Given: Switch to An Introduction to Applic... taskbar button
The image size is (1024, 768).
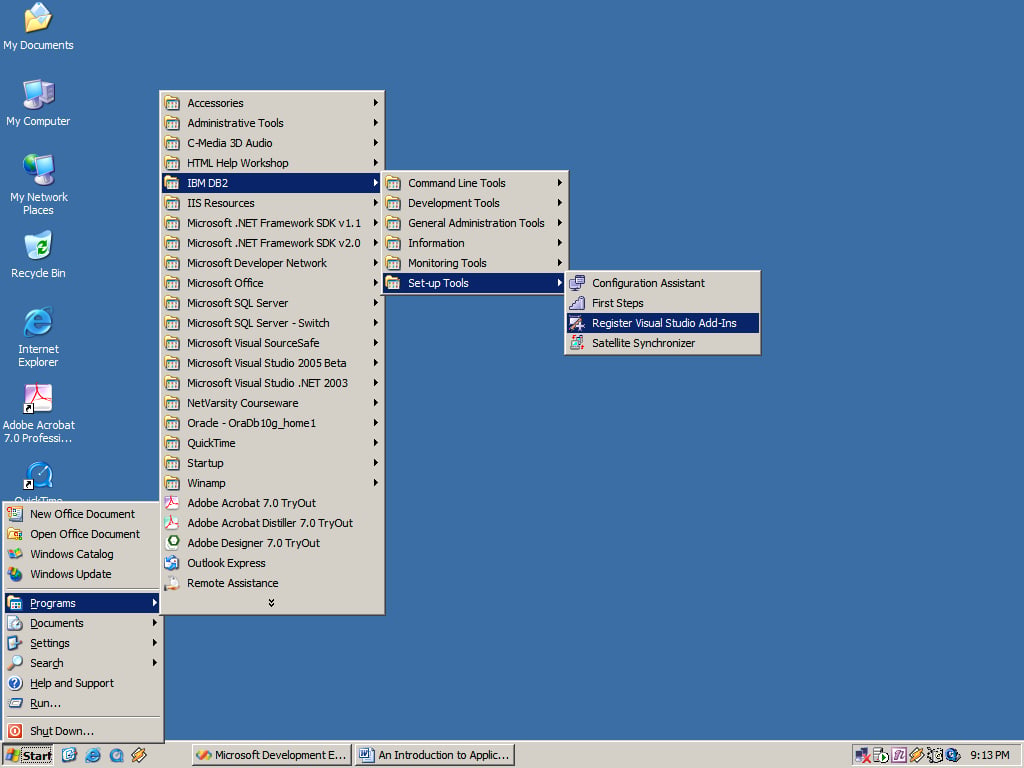Looking at the screenshot, I should click(435, 755).
